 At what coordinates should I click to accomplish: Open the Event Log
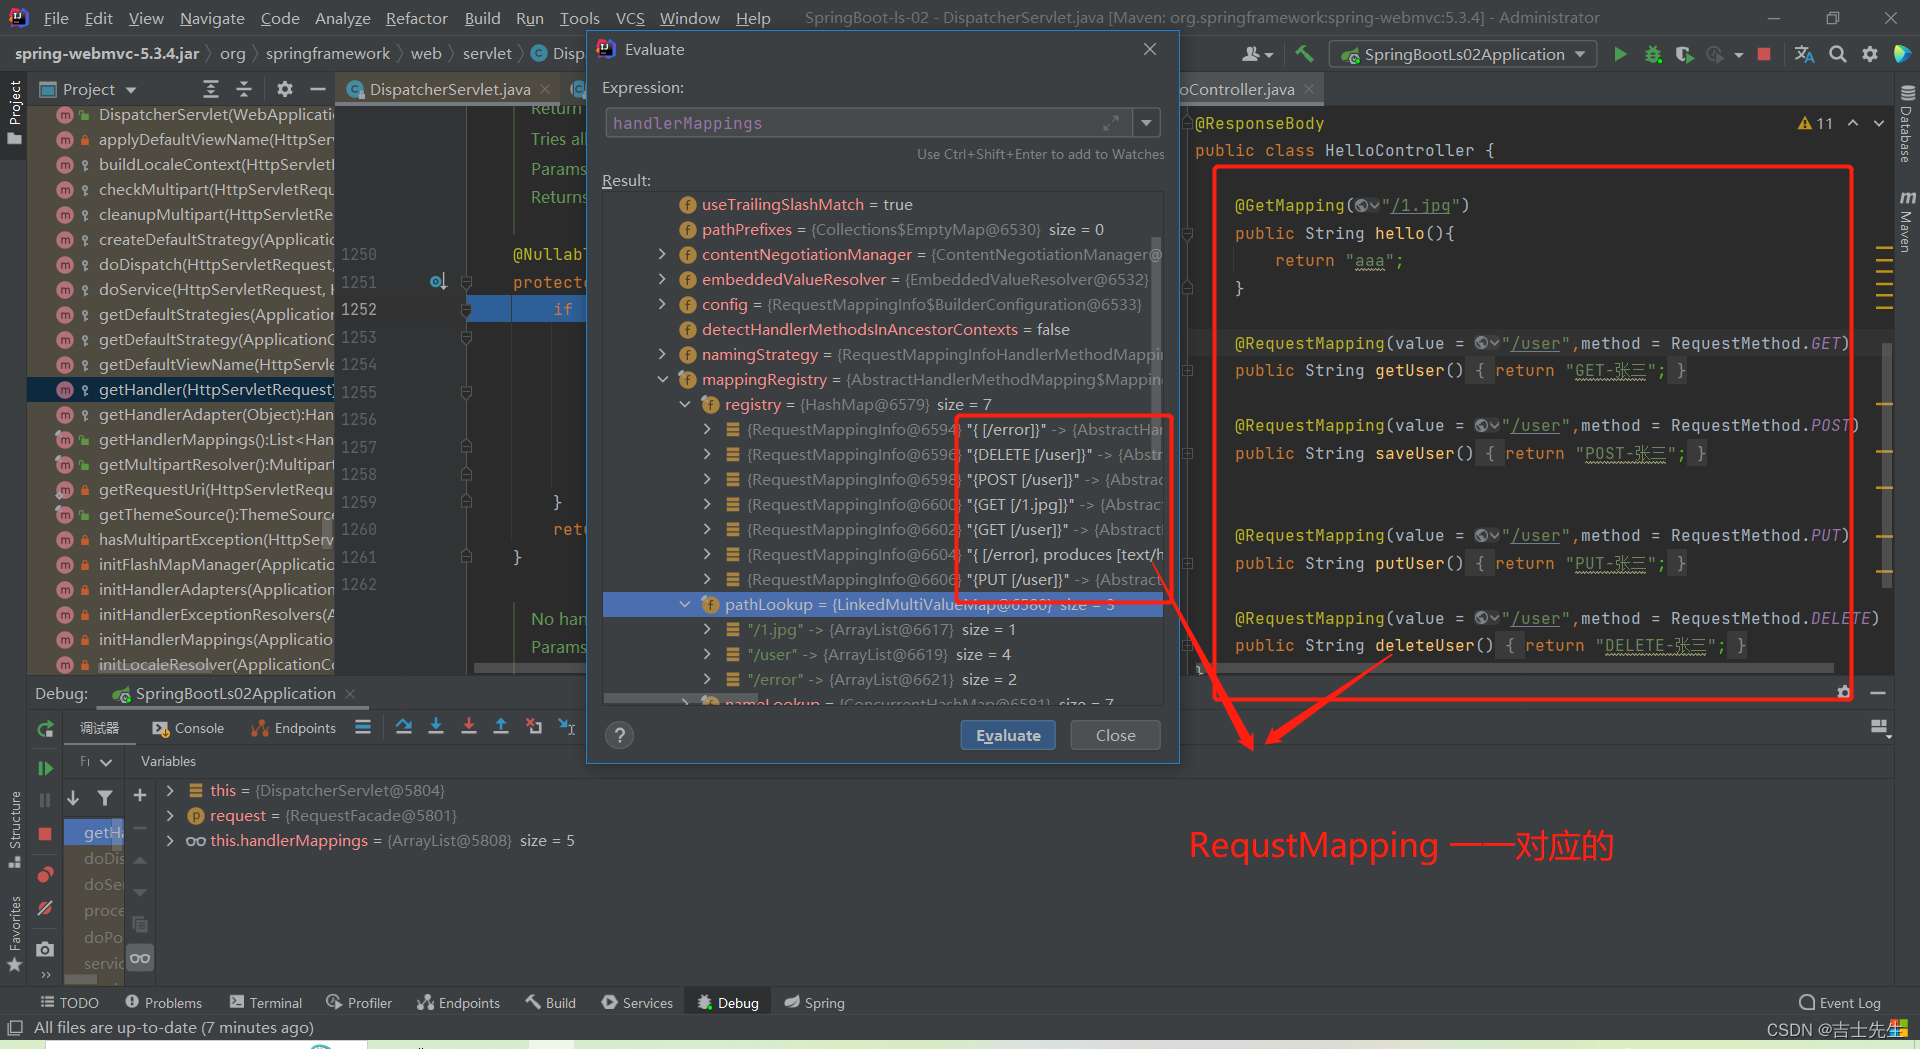pos(1840,1003)
